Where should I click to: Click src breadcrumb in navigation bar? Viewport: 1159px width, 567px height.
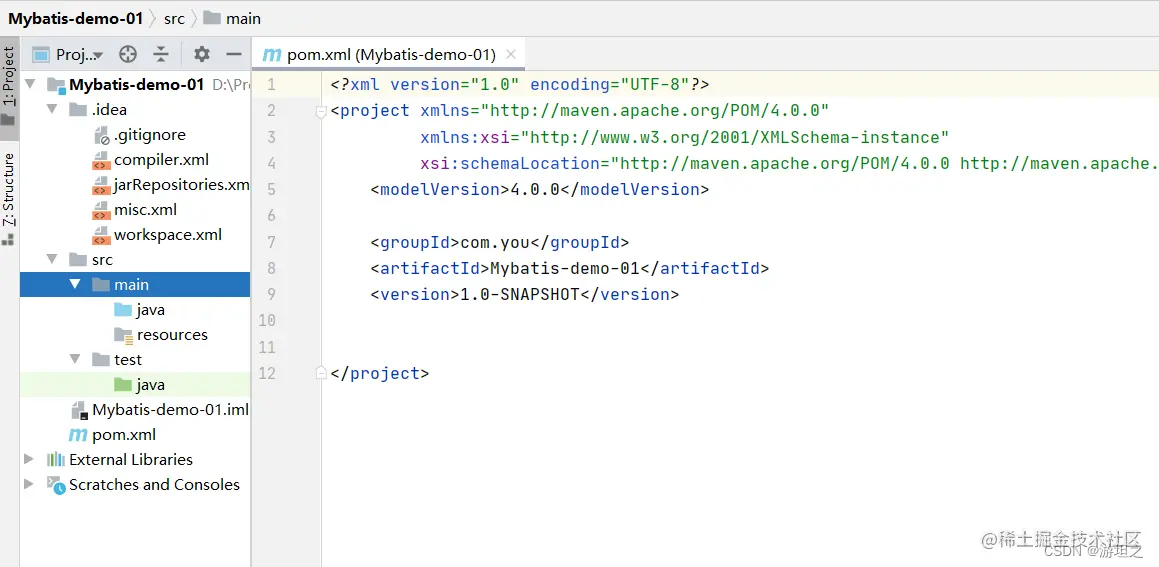tap(174, 18)
